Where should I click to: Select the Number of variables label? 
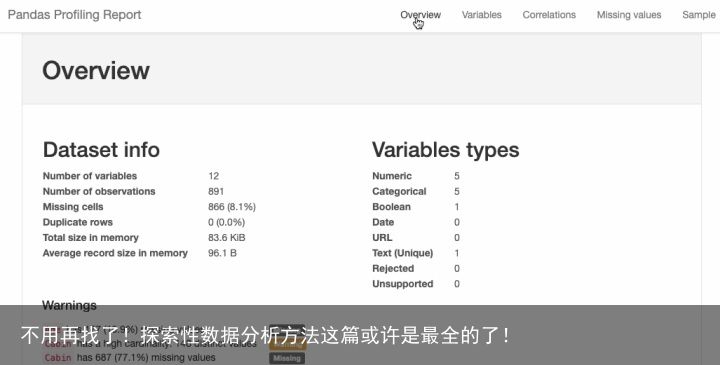tap(90, 176)
